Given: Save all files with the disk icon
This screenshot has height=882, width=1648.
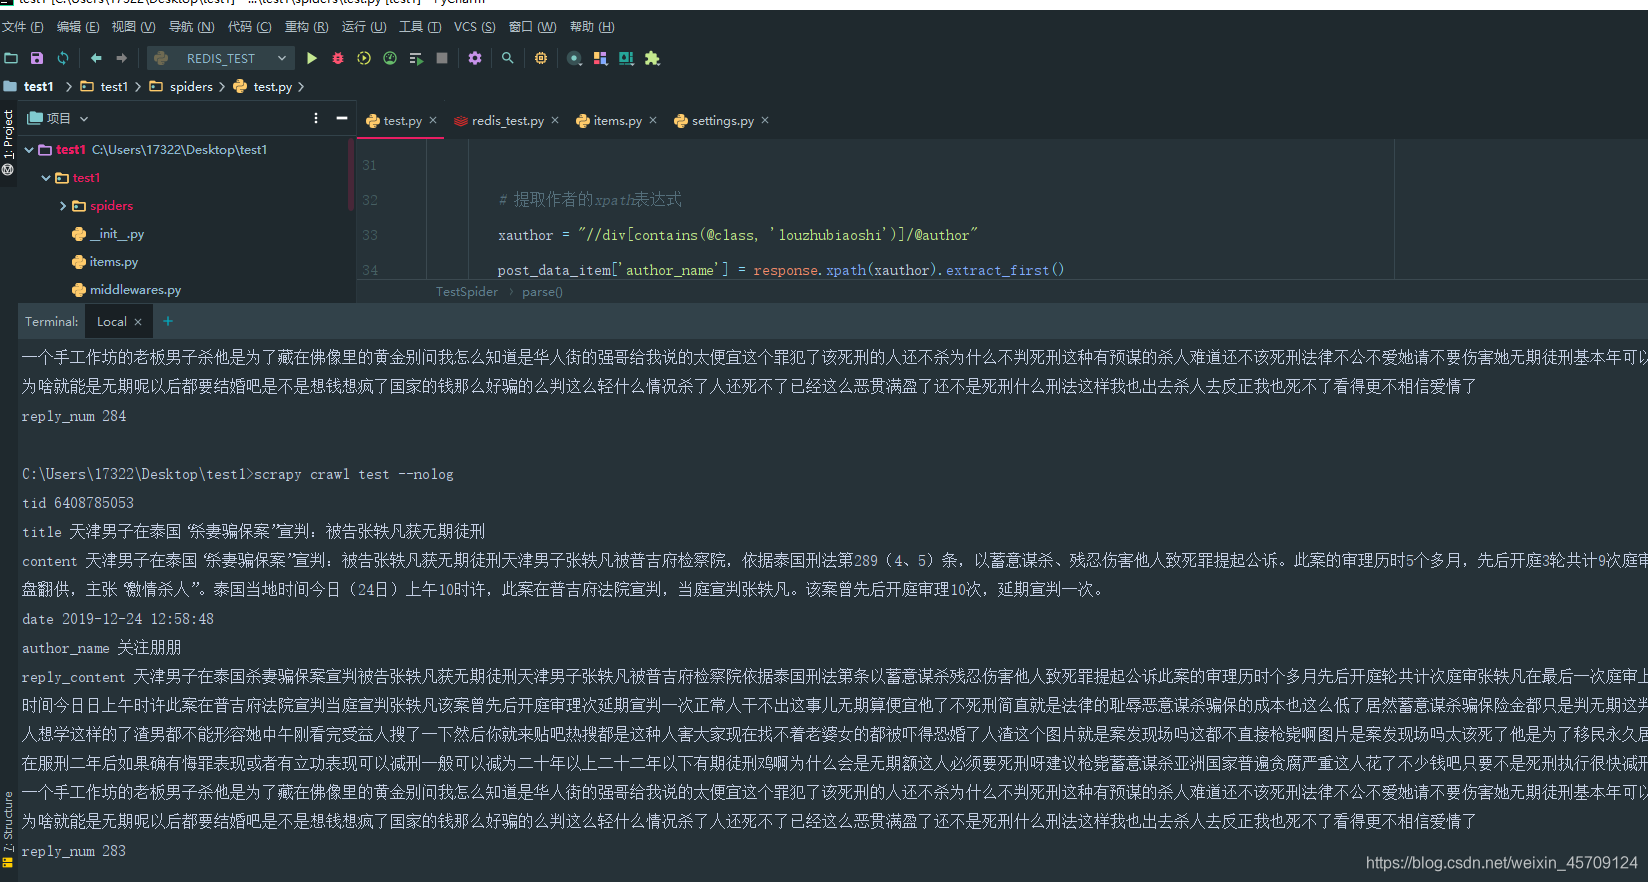Looking at the screenshot, I should point(37,58).
